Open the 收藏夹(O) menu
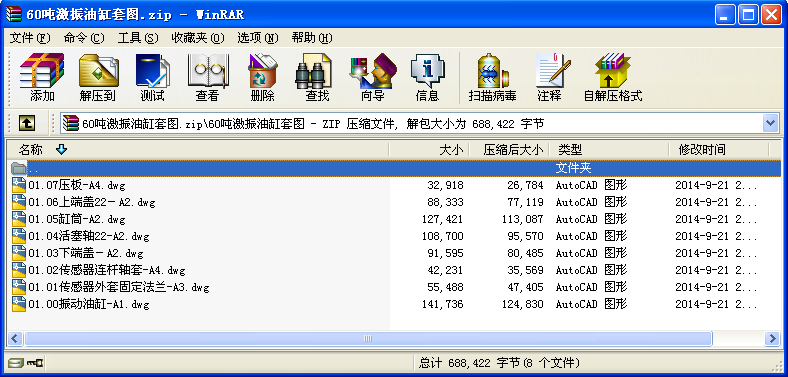Viewport: 788px width, 377px height. click(198, 38)
